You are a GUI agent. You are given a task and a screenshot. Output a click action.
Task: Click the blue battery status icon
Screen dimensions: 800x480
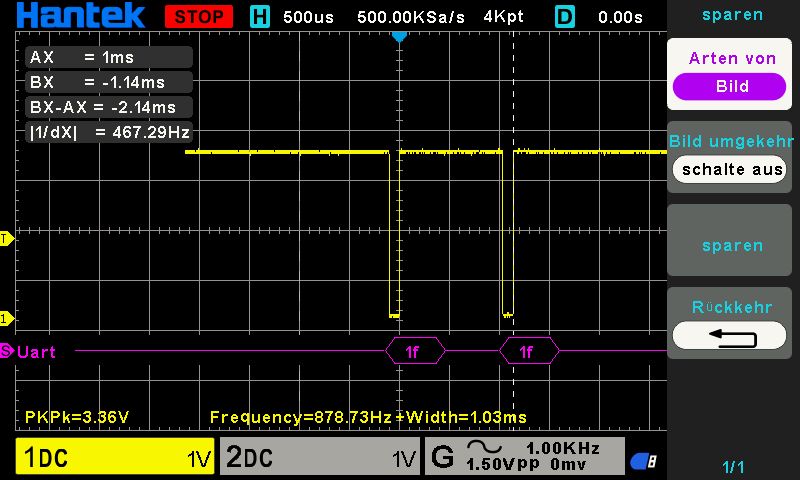coord(644,461)
